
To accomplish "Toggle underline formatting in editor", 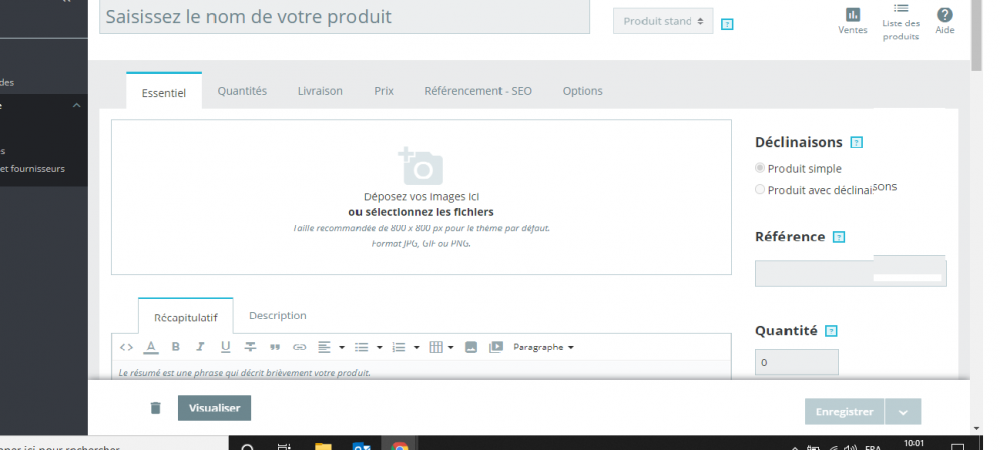I will [x=225, y=347].
